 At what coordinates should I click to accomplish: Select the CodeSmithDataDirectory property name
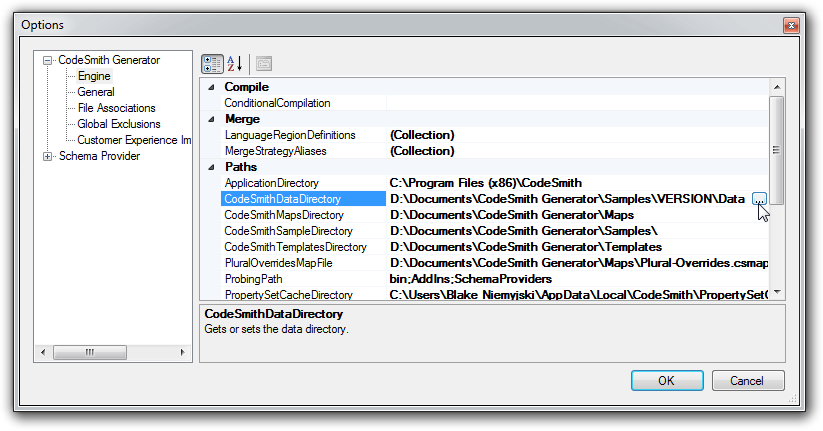(303, 199)
